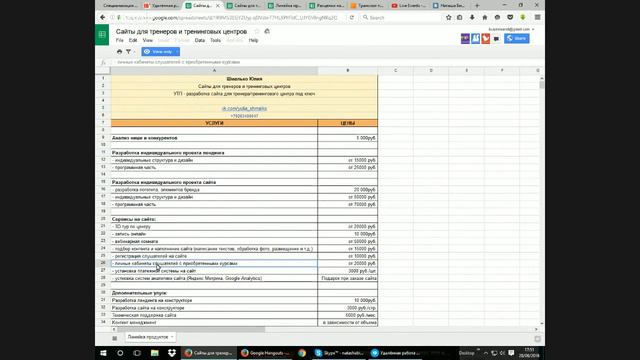Reload the page in browser
The image size is (640, 360).
(x=352, y=18)
